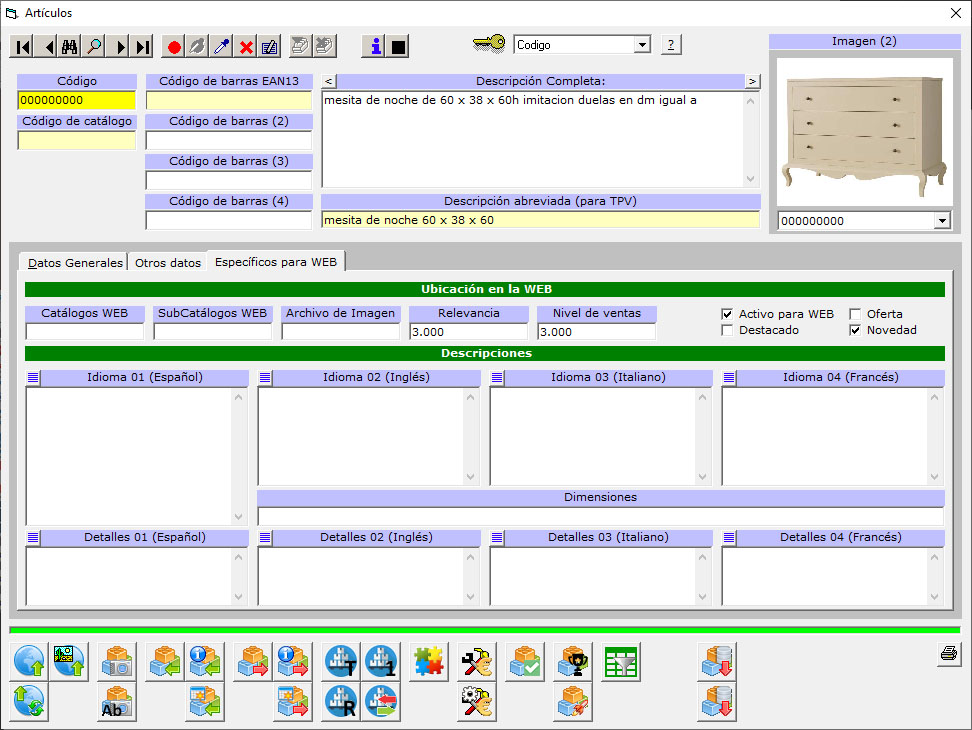Screen dimensions: 972x730
Task: Click the binoculars search icon
Action: [x=69, y=46]
